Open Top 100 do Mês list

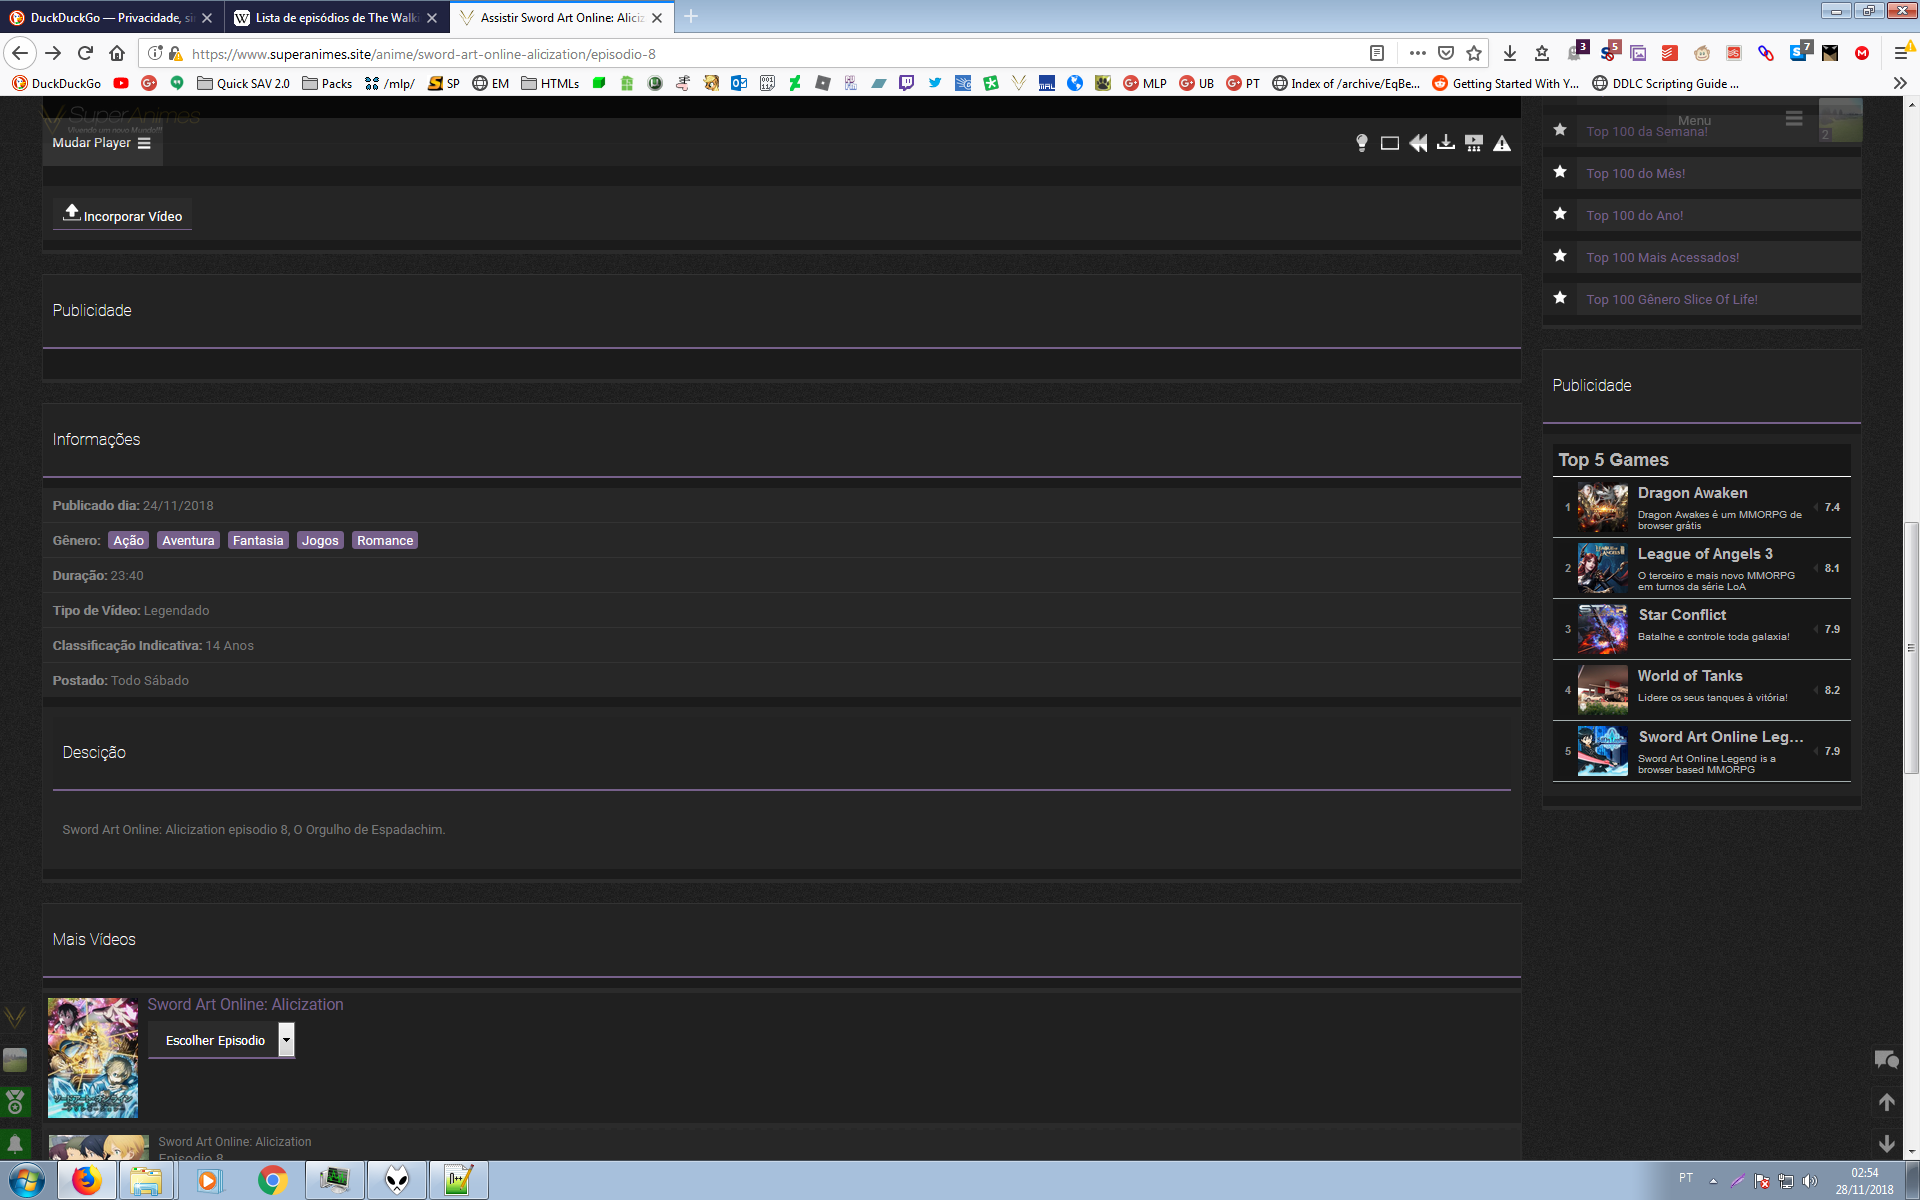(1635, 173)
